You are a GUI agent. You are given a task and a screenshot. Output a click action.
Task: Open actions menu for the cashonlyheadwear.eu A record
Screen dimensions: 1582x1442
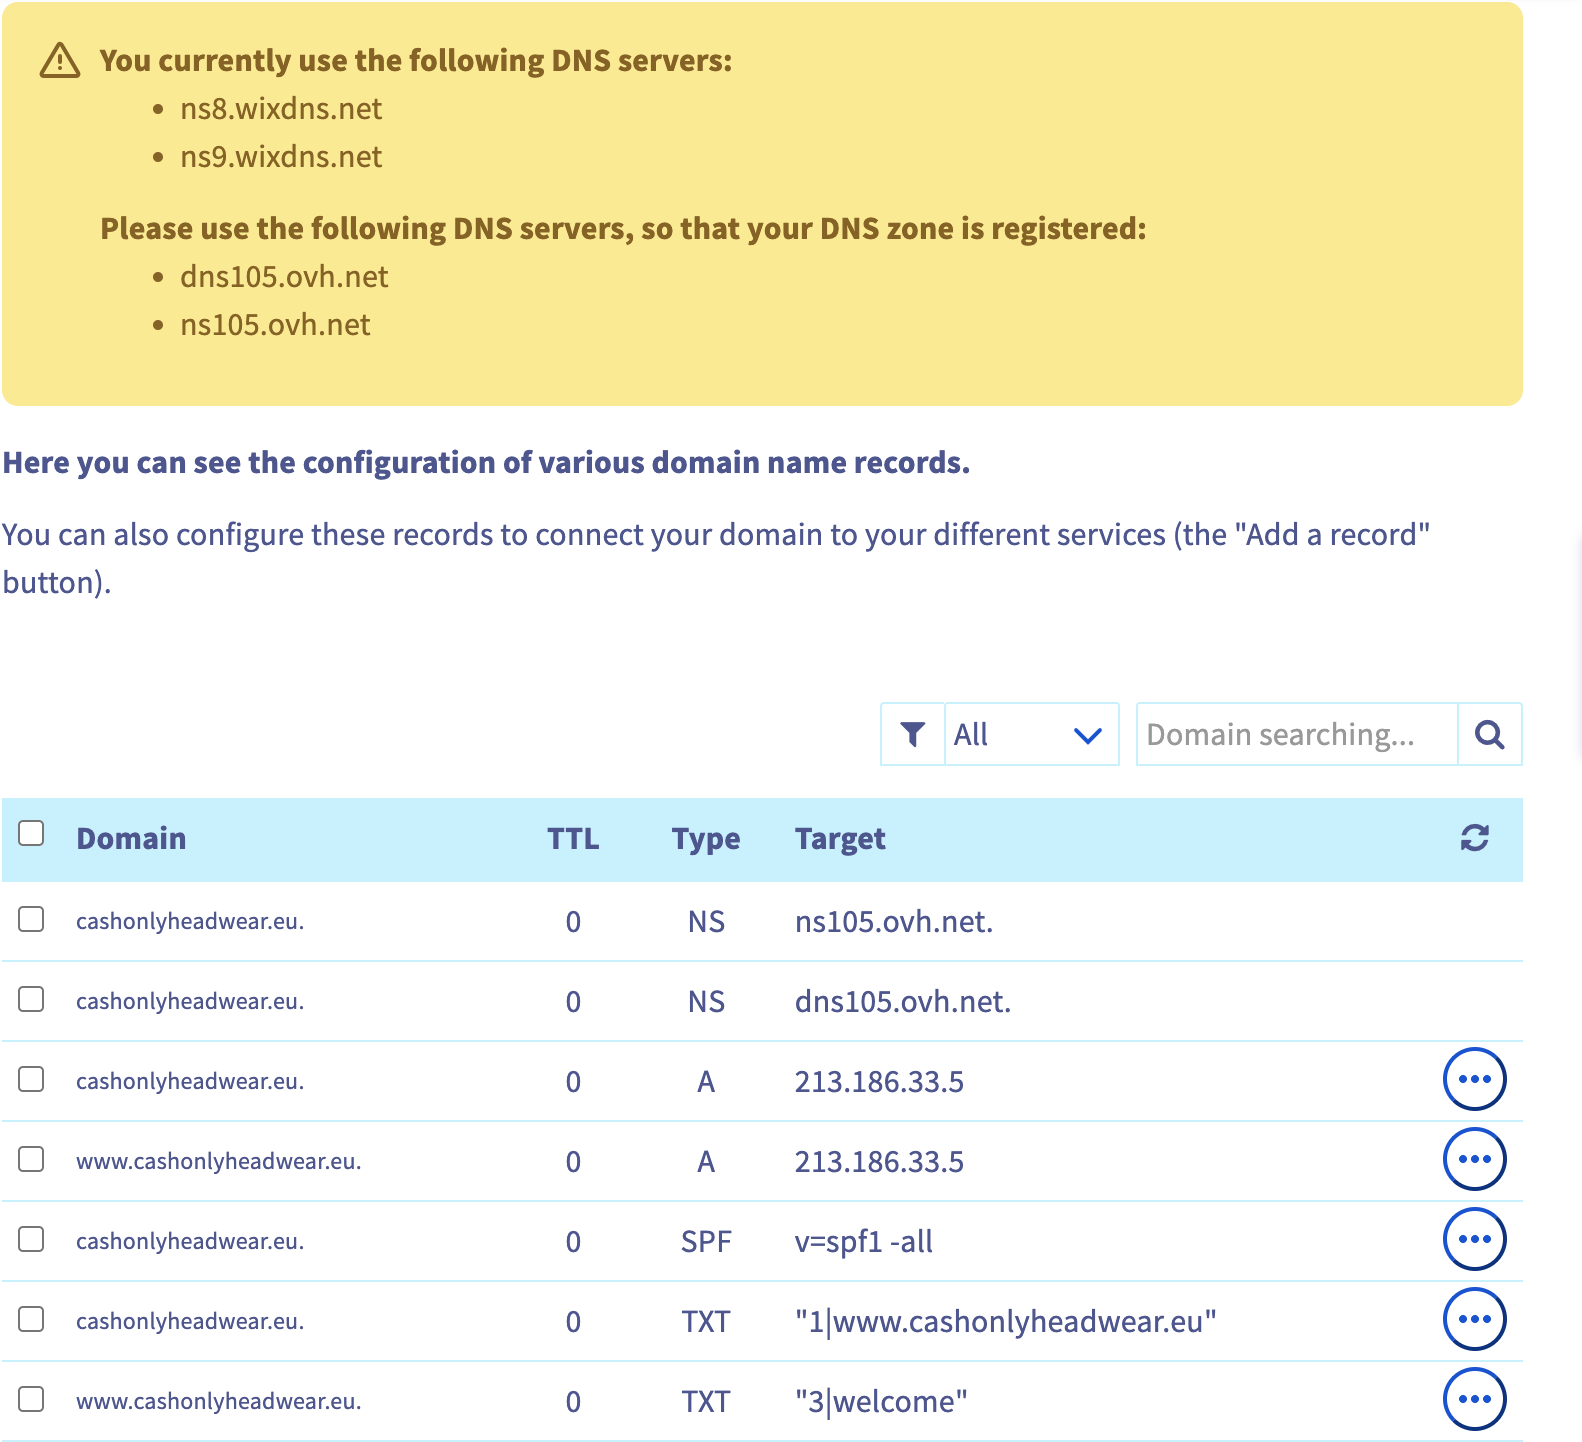1474,1080
